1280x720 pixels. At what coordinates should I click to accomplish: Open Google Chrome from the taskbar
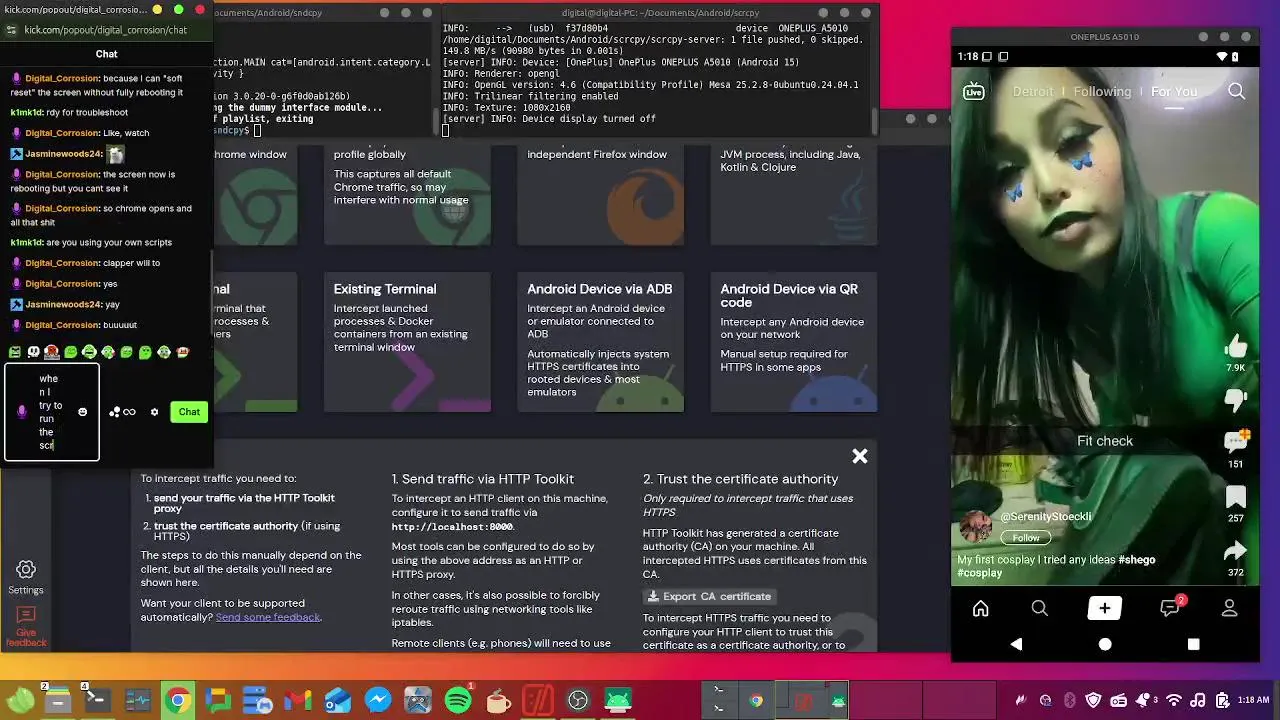[x=178, y=701]
